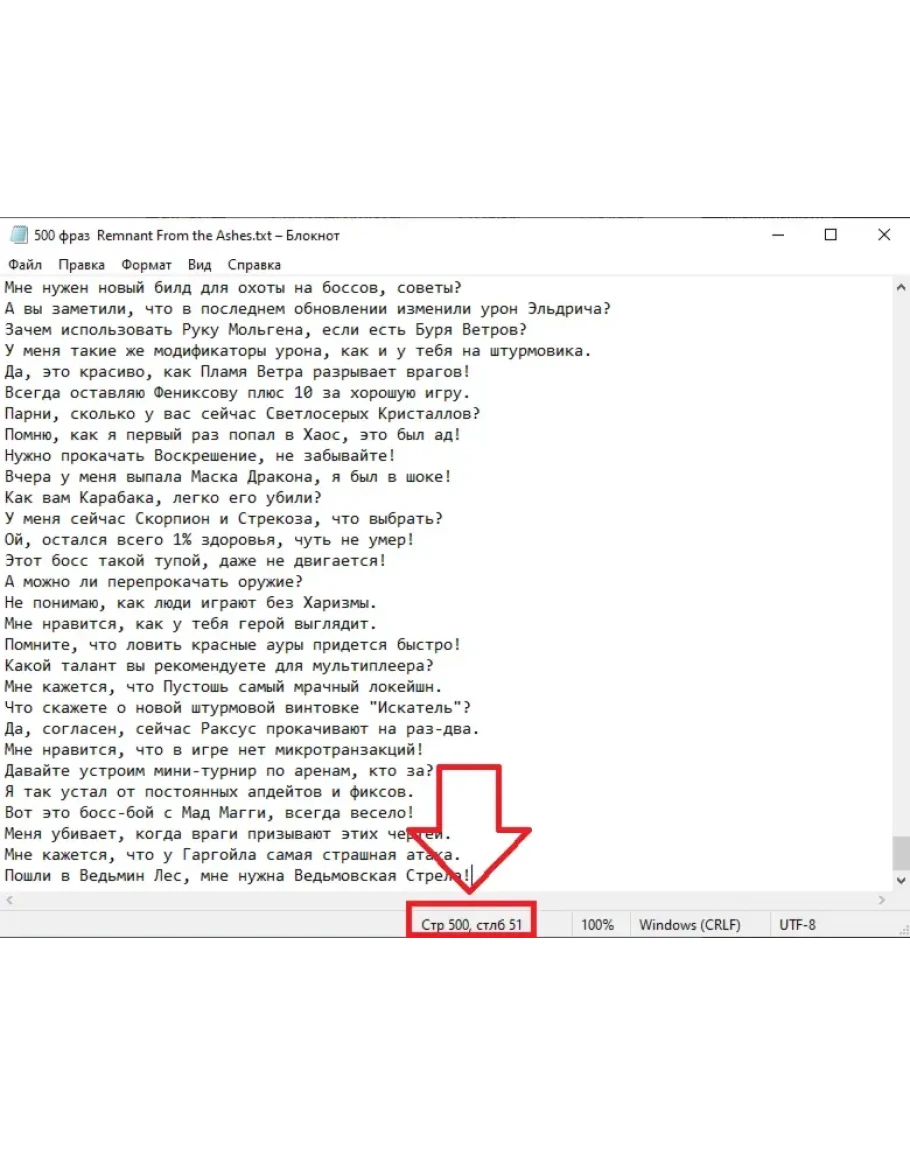Open the Файл menu
This screenshot has height=1155, width=910.
[x=25, y=265]
